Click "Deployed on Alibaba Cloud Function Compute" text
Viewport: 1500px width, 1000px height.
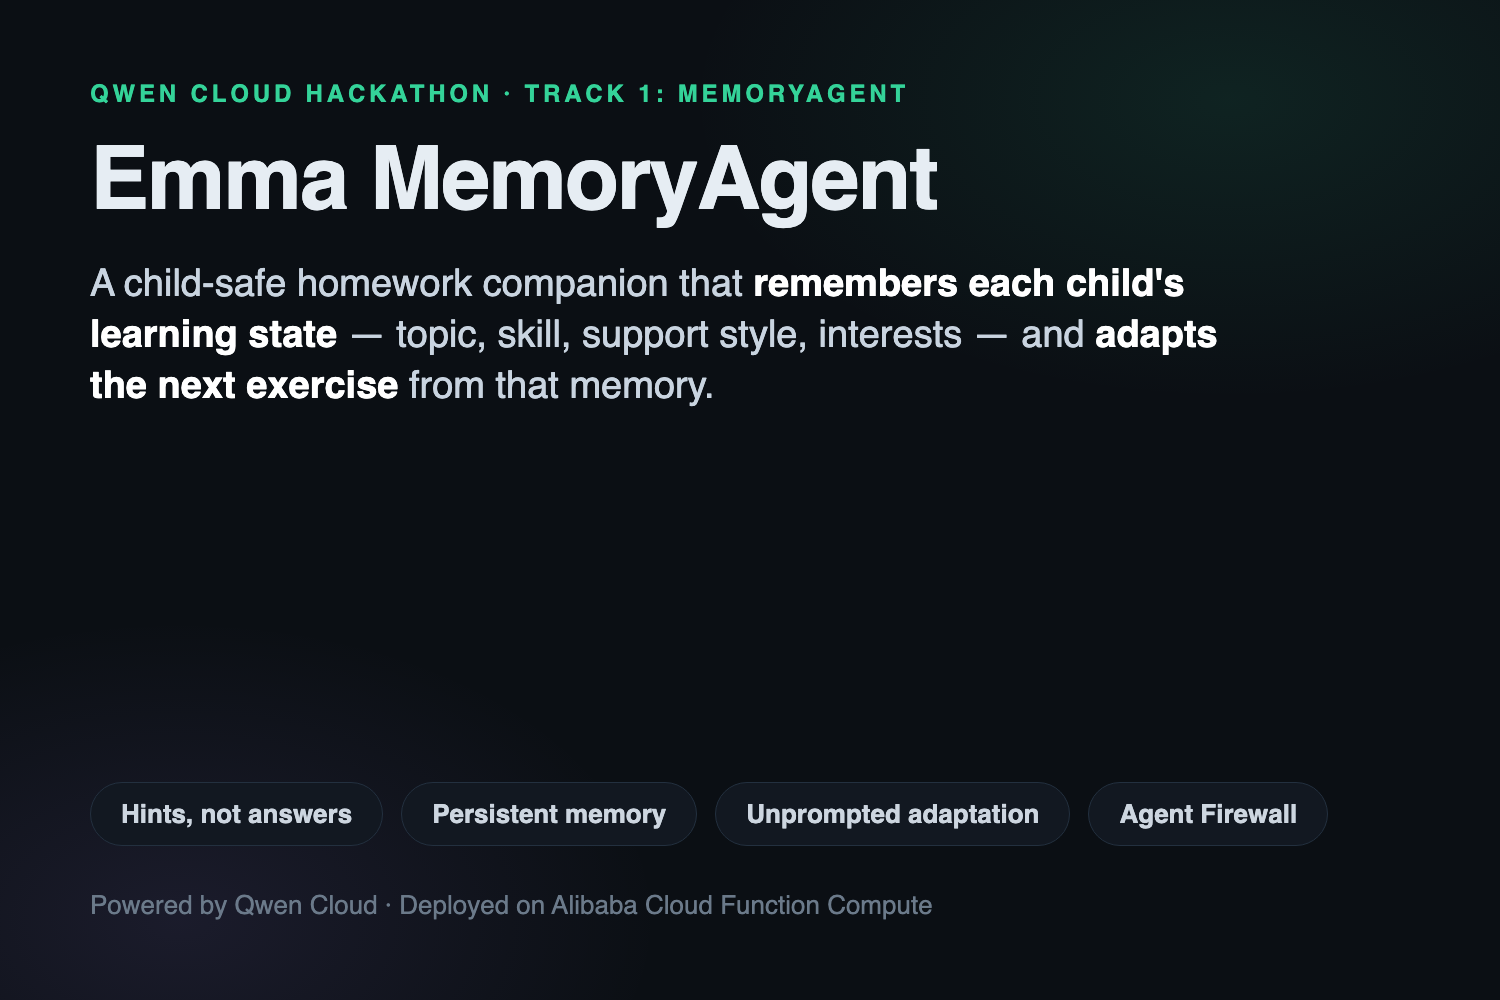(x=666, y=906)
